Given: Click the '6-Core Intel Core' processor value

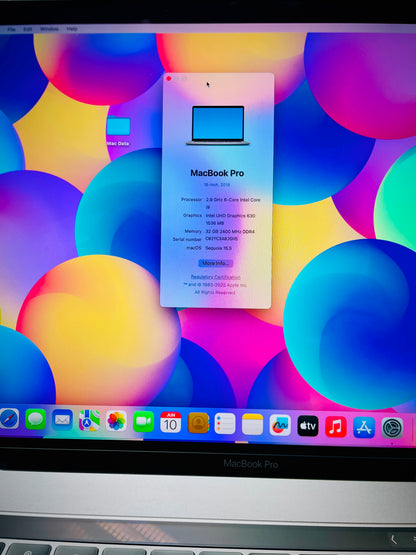Looking at the screenshot, I should (x=233, y=203).
